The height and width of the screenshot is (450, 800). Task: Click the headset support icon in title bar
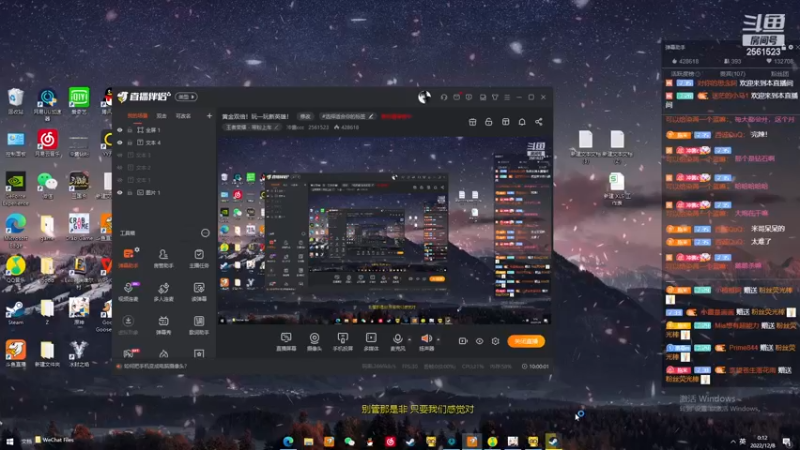(x=444, y=97)
